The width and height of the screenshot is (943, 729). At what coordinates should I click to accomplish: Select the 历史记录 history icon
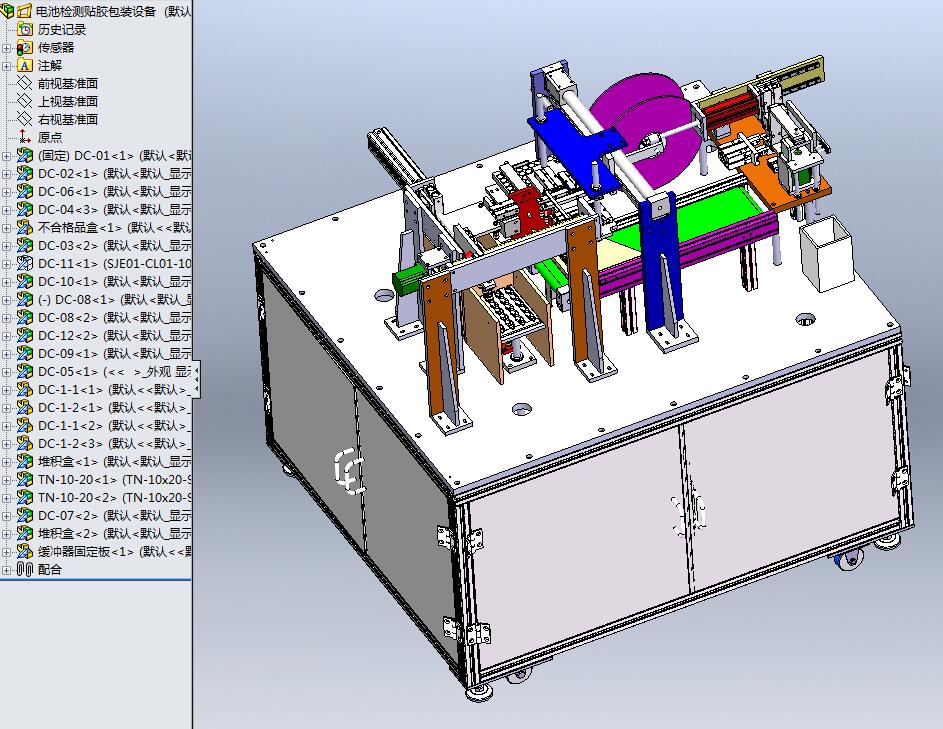tap(24, 29)
